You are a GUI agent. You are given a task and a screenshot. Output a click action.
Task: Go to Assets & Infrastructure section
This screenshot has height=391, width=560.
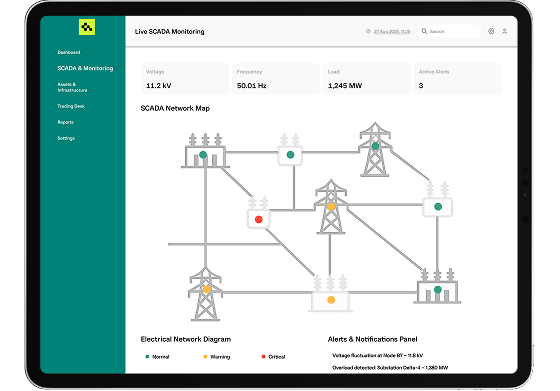72,87
